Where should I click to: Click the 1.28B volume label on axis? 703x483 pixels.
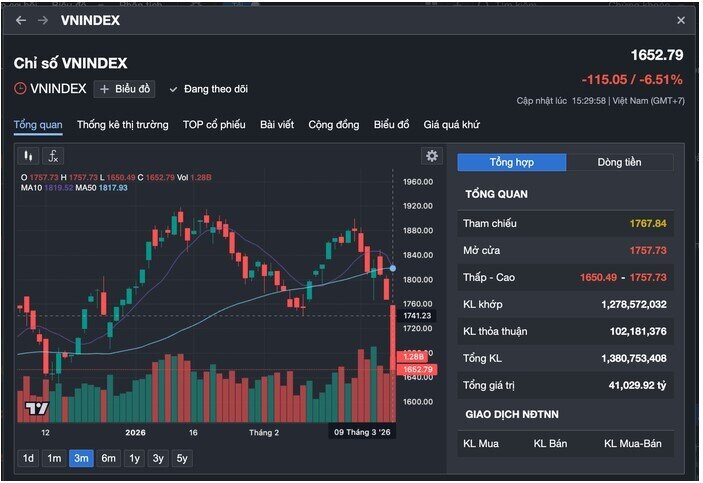(x=412, y=357)
